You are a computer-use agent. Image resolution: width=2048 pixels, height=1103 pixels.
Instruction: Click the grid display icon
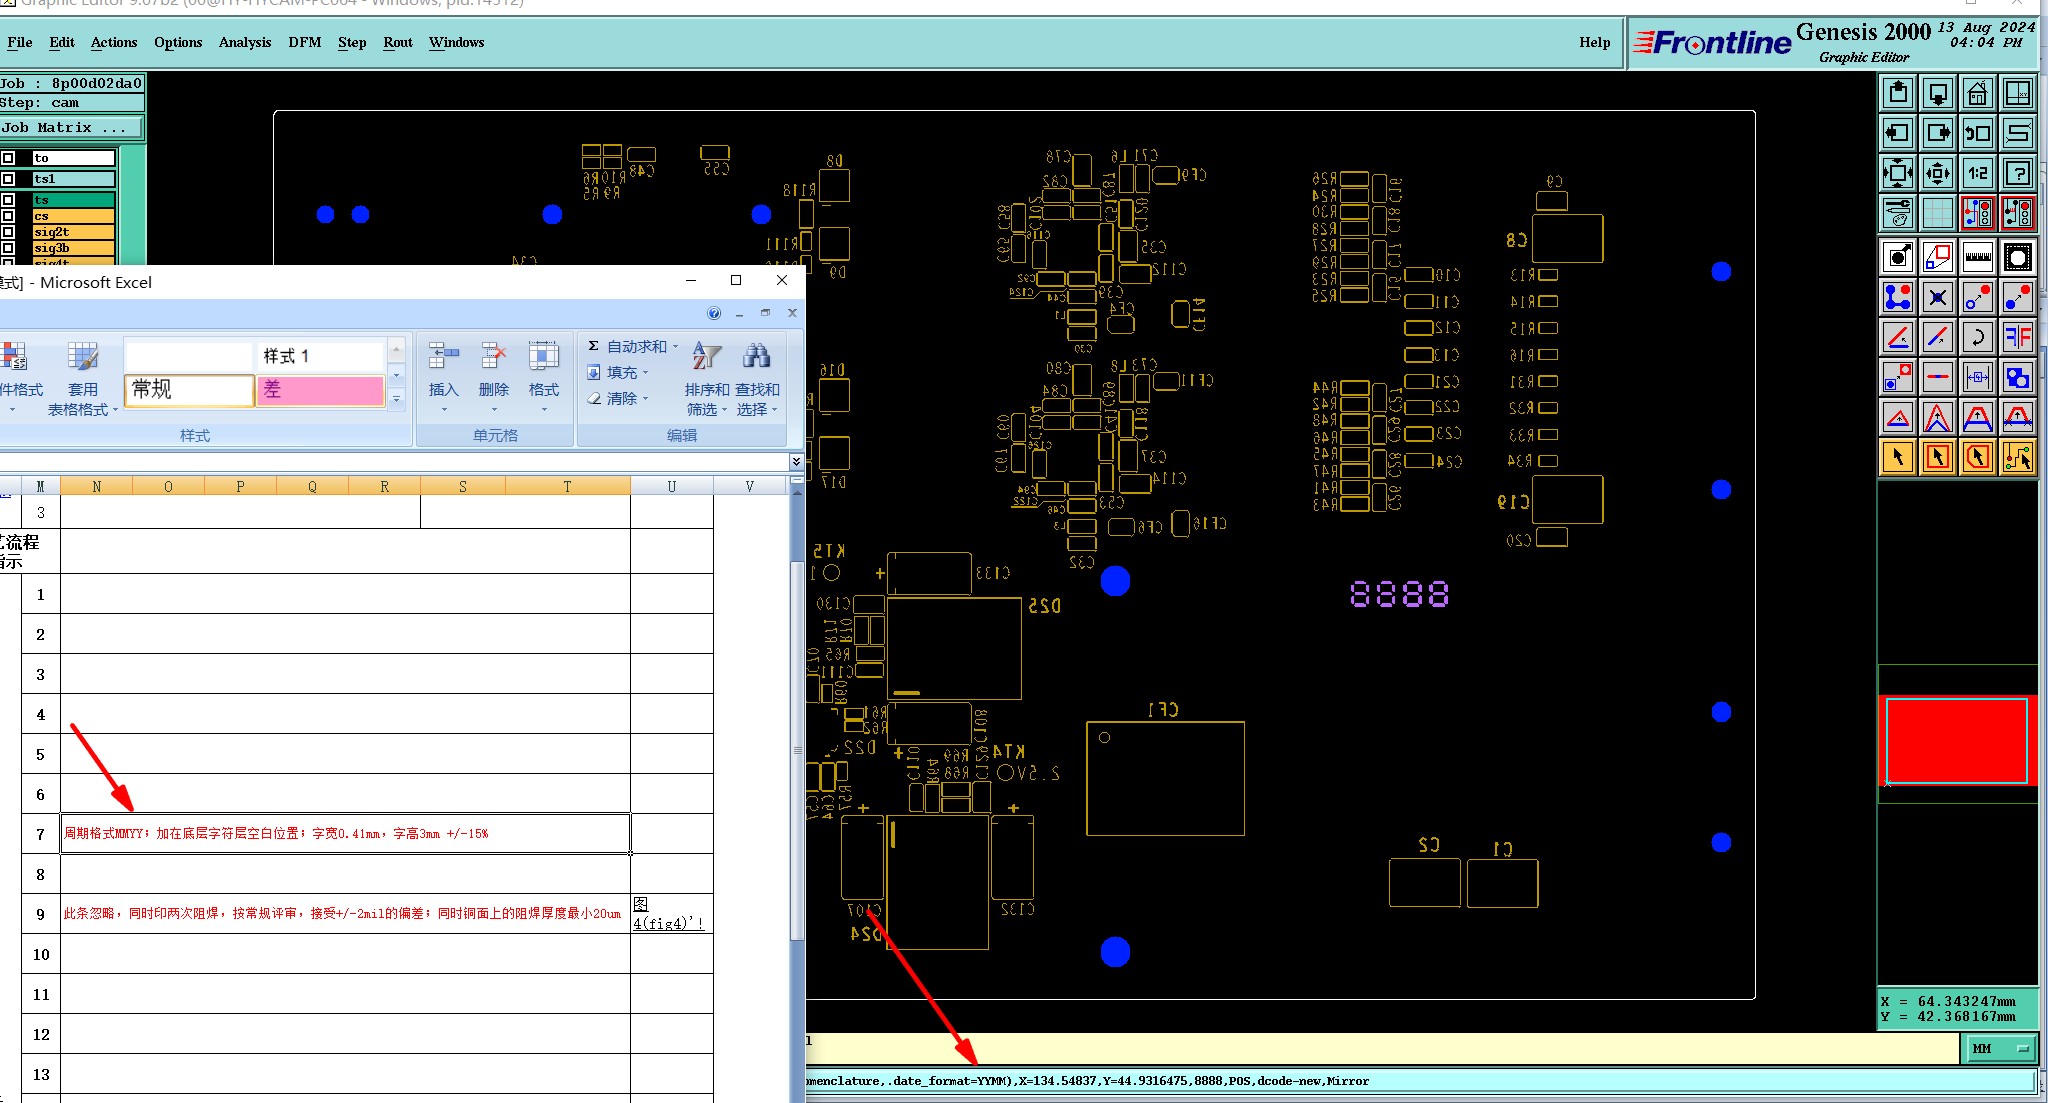1937,213
